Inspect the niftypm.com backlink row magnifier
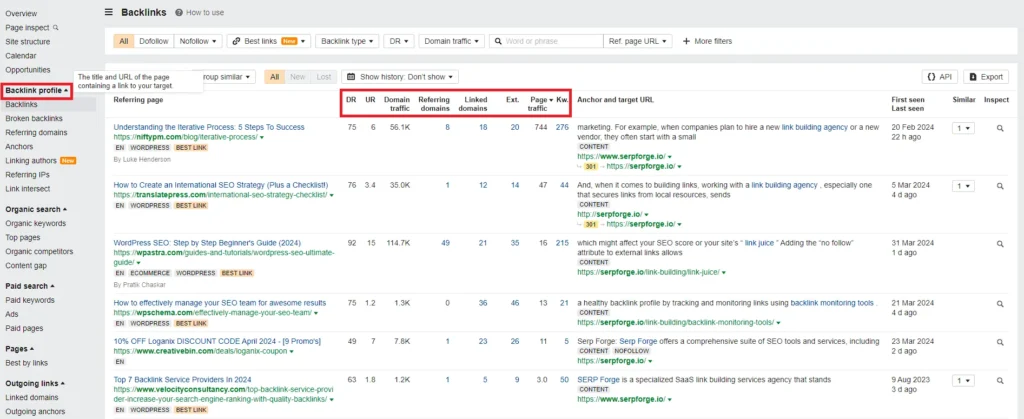Image resolution: width=1024 pixels, height=419 pixels. [1000, 129]
